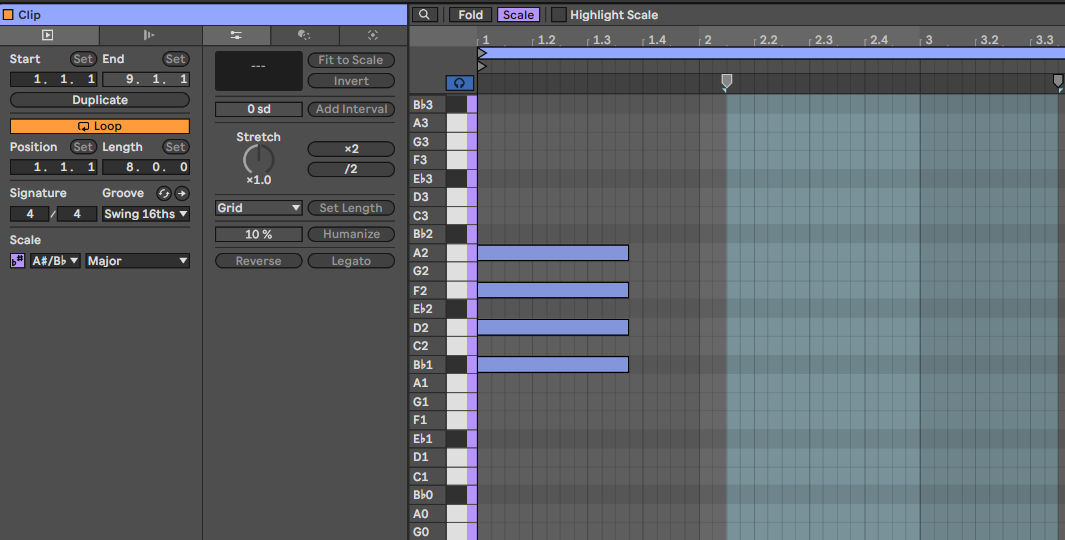
Task: Click the Stretch knob
Action: [258, 159]
